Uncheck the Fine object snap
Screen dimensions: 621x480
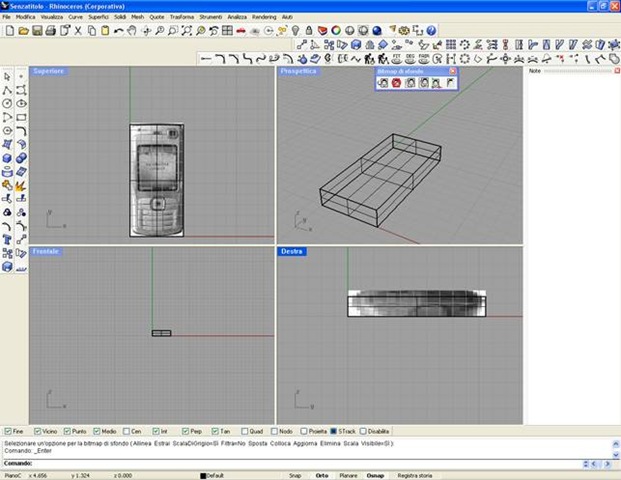9,430
